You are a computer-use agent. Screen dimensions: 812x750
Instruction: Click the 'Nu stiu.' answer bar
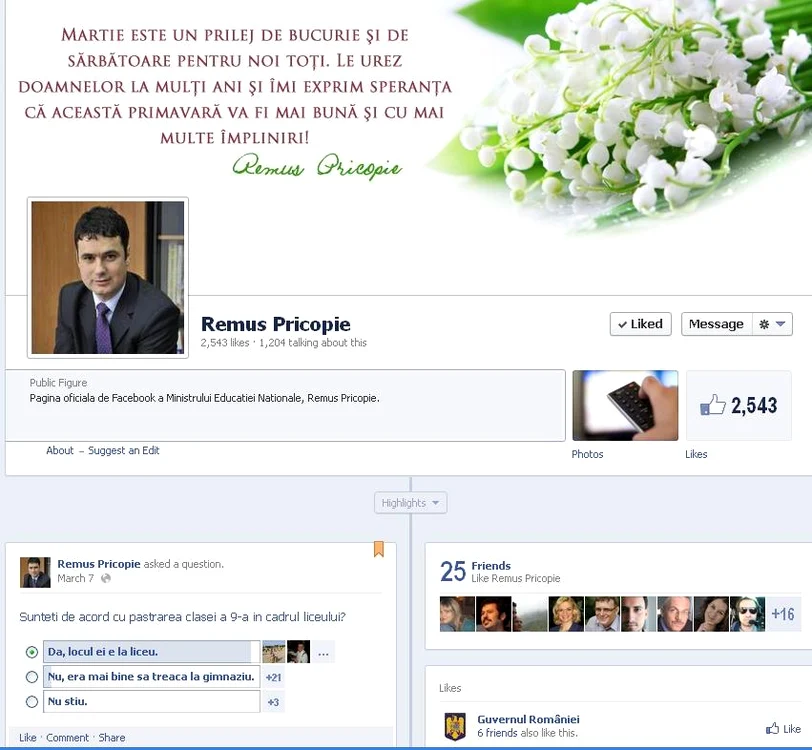point(151,702)
